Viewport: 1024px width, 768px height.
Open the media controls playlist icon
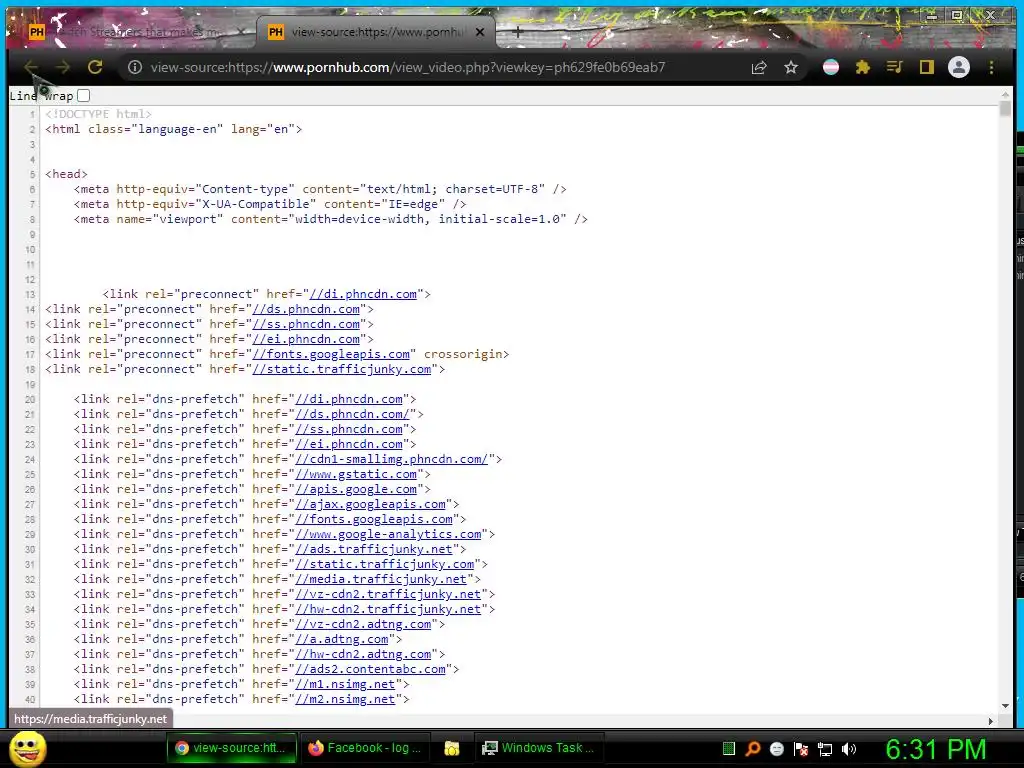(895, 67)
